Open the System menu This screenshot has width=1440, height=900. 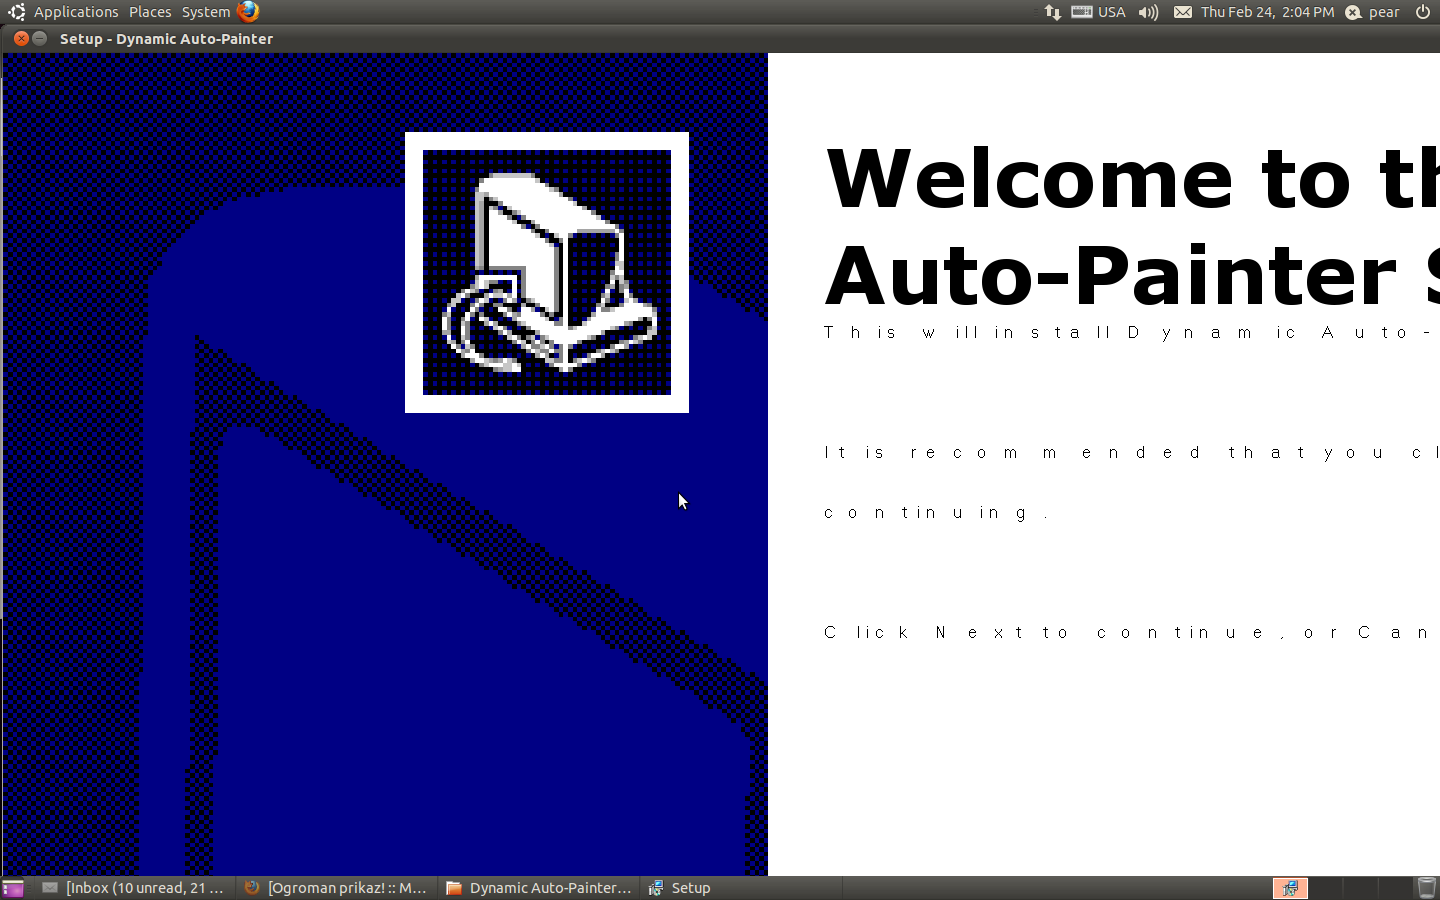click(206, 12)
